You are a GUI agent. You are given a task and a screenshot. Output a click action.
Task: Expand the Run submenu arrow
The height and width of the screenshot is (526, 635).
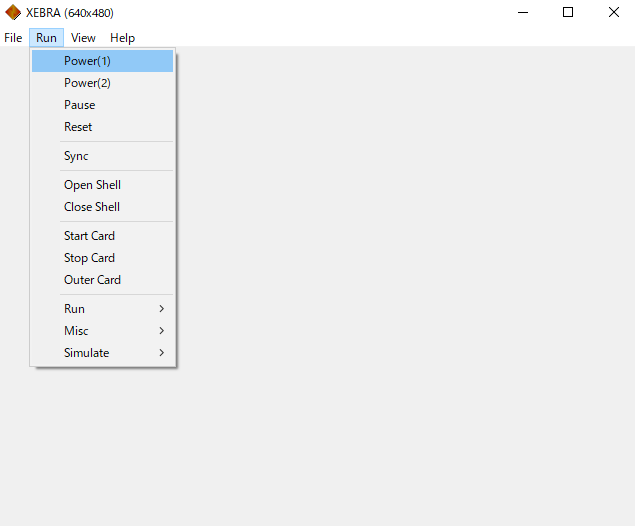coord(161,309)
